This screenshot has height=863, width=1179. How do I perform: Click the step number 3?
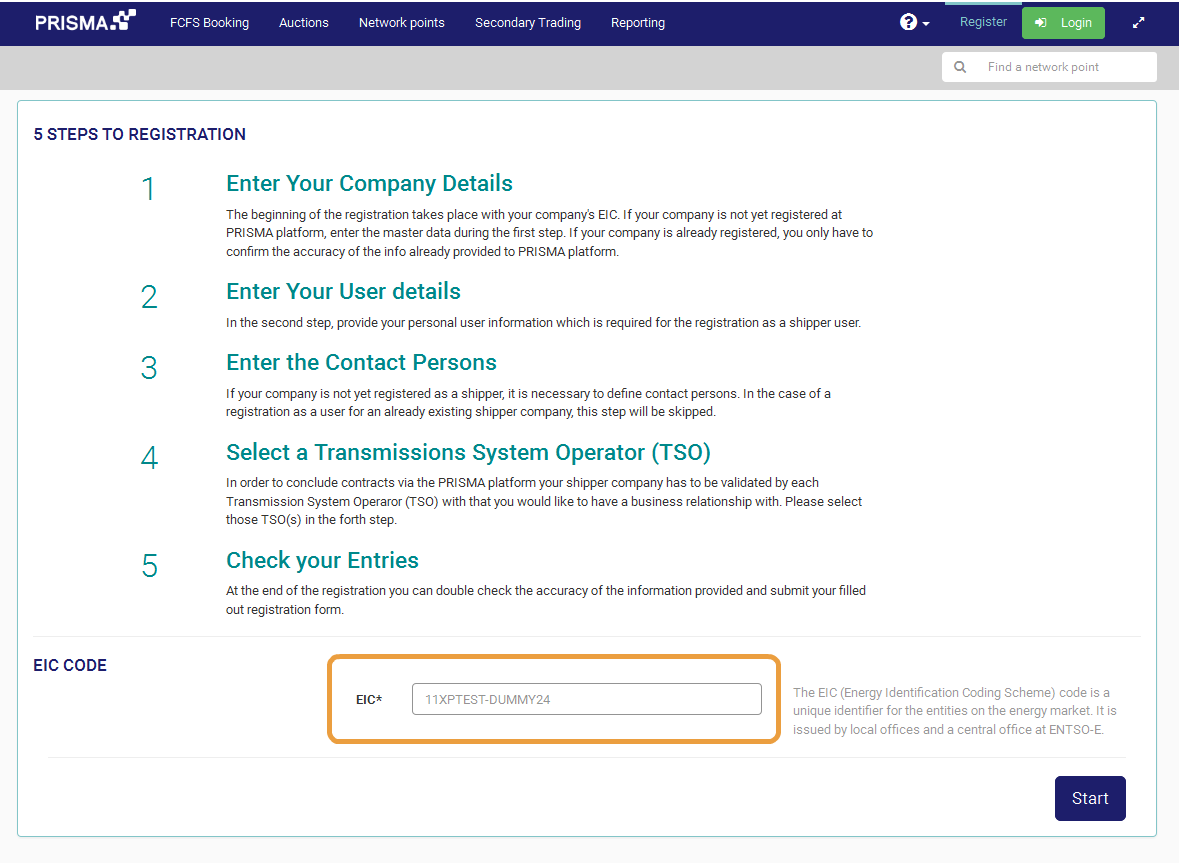click(x=149, y=368)
